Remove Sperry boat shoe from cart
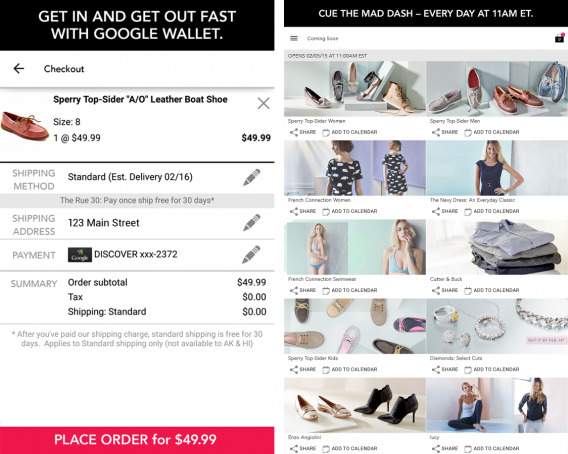 [263, 103]
